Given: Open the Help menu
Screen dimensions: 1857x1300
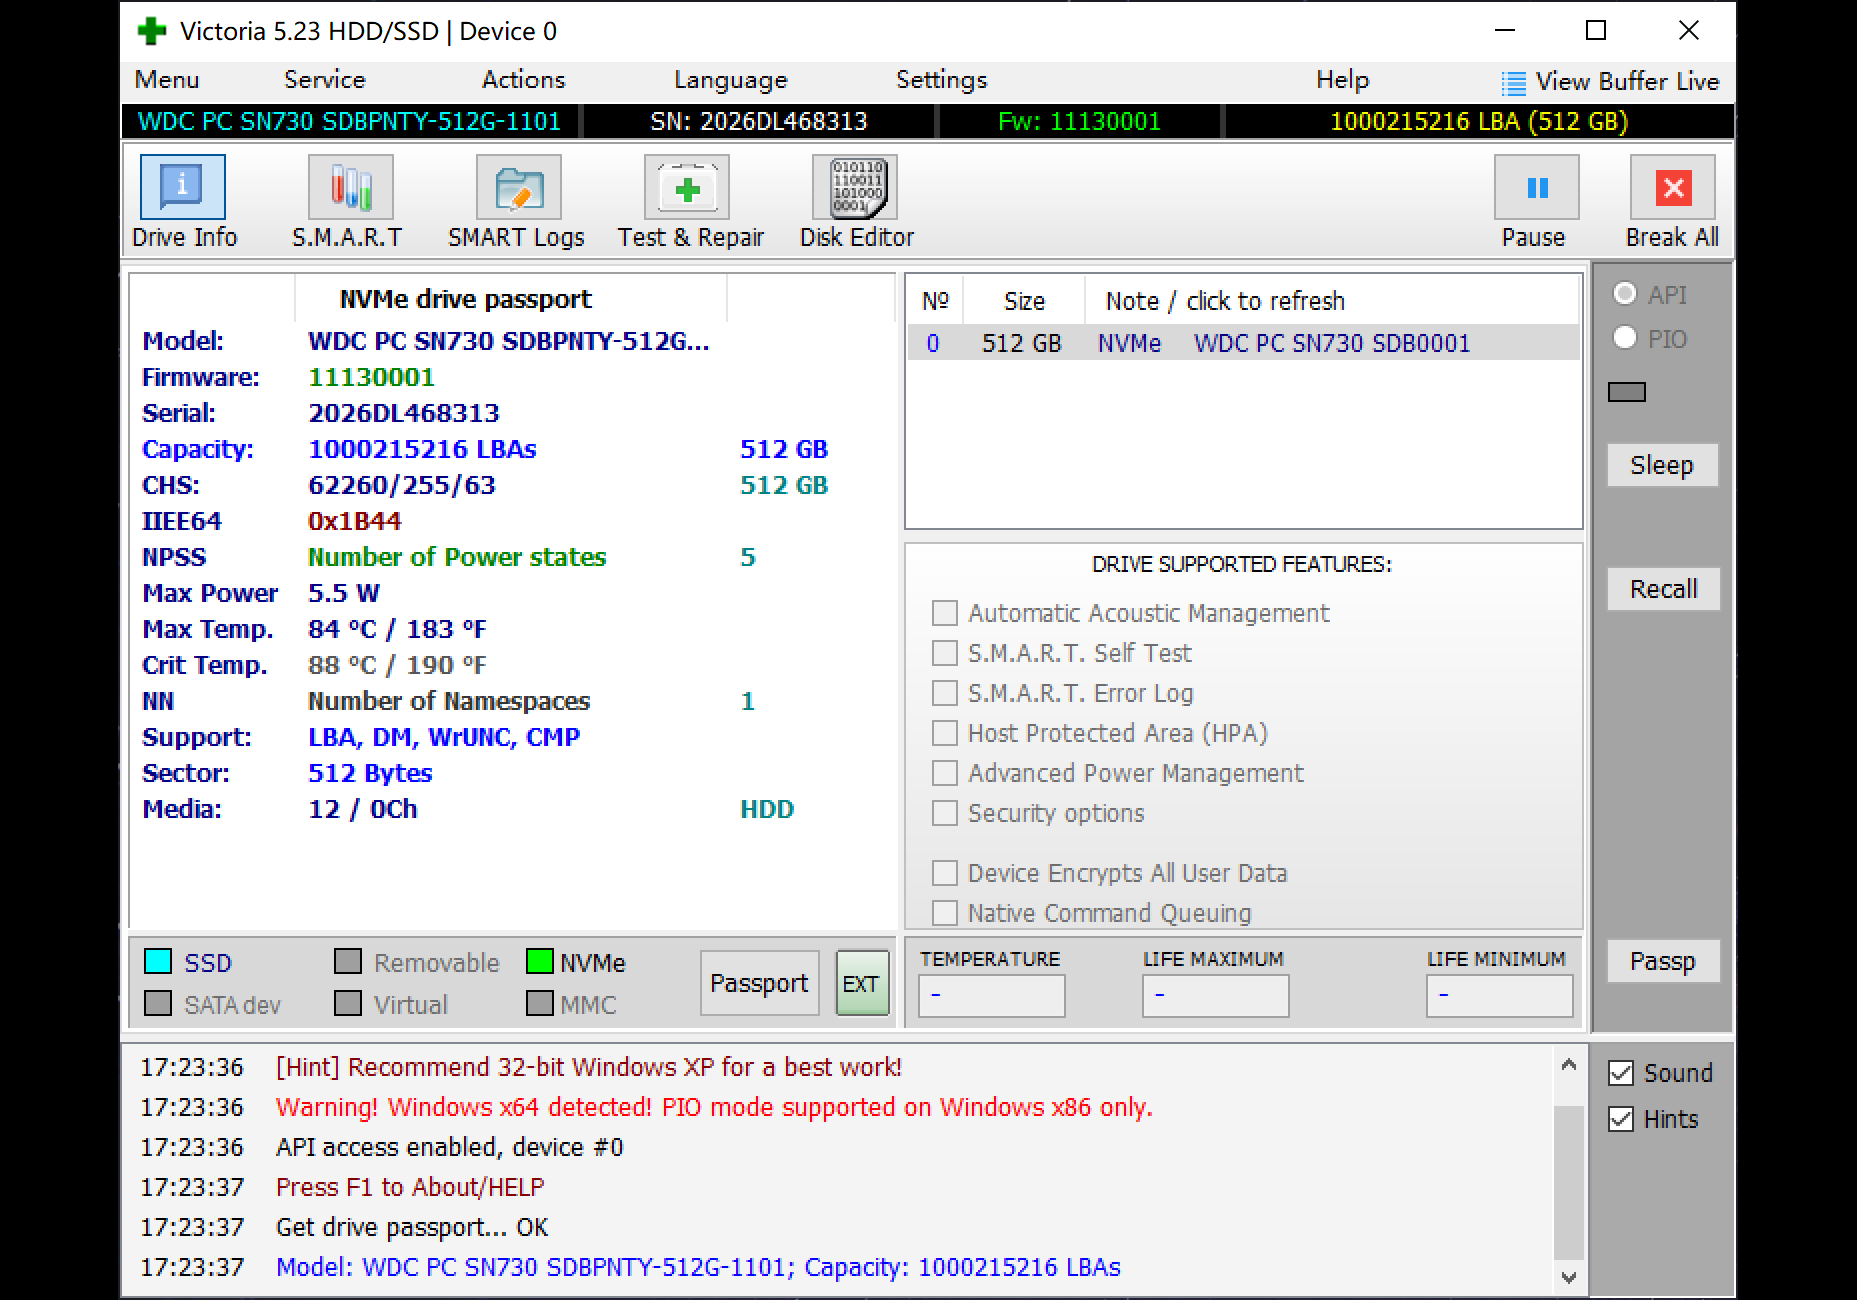Looking at the screenshot, I should [x=1342, y=80].
